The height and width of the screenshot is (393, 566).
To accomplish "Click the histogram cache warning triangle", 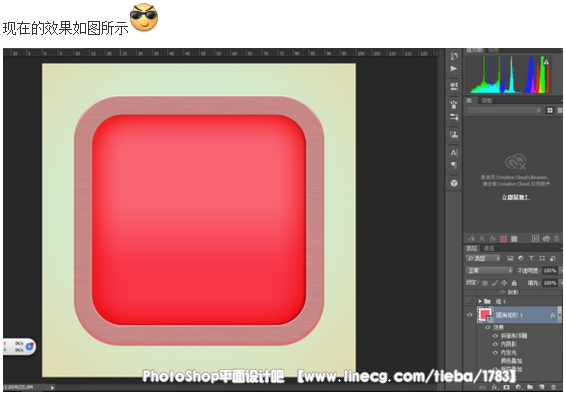I will coord(547,62).
